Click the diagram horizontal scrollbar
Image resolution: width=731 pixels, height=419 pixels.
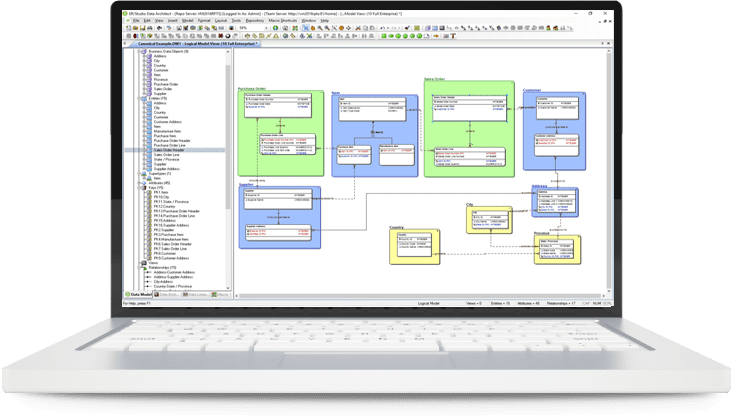420,295
